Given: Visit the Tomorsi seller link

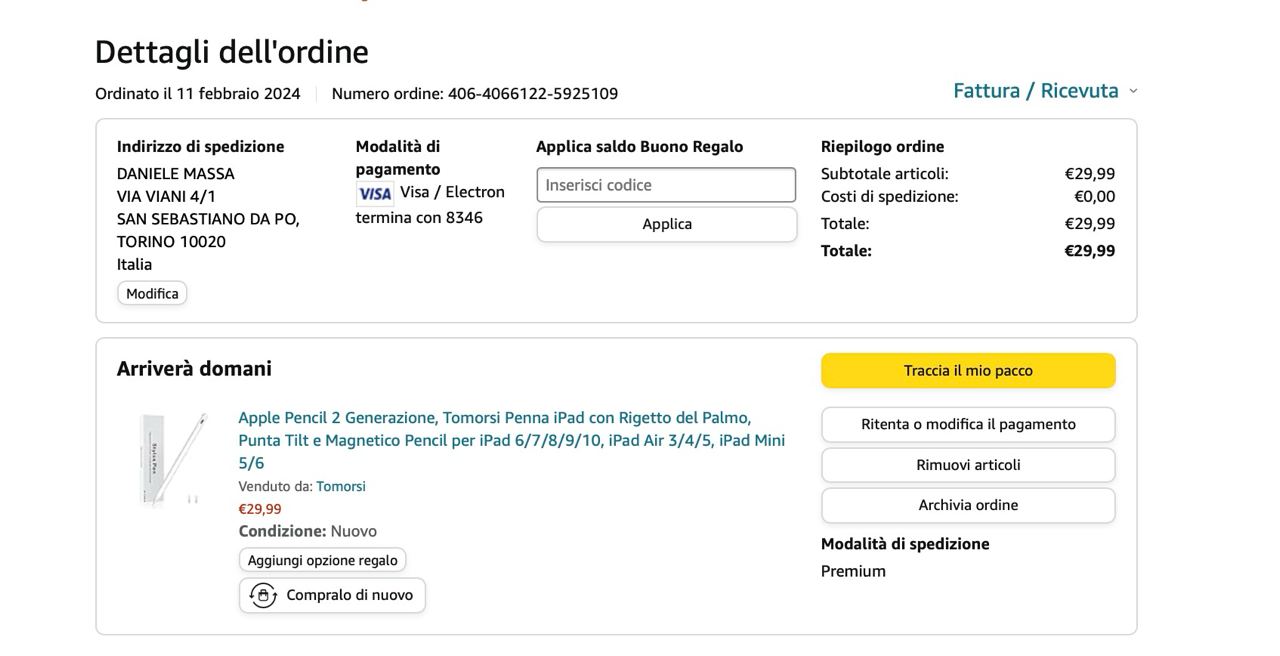Looking at the screenshot, I should (x=341, y=487).
